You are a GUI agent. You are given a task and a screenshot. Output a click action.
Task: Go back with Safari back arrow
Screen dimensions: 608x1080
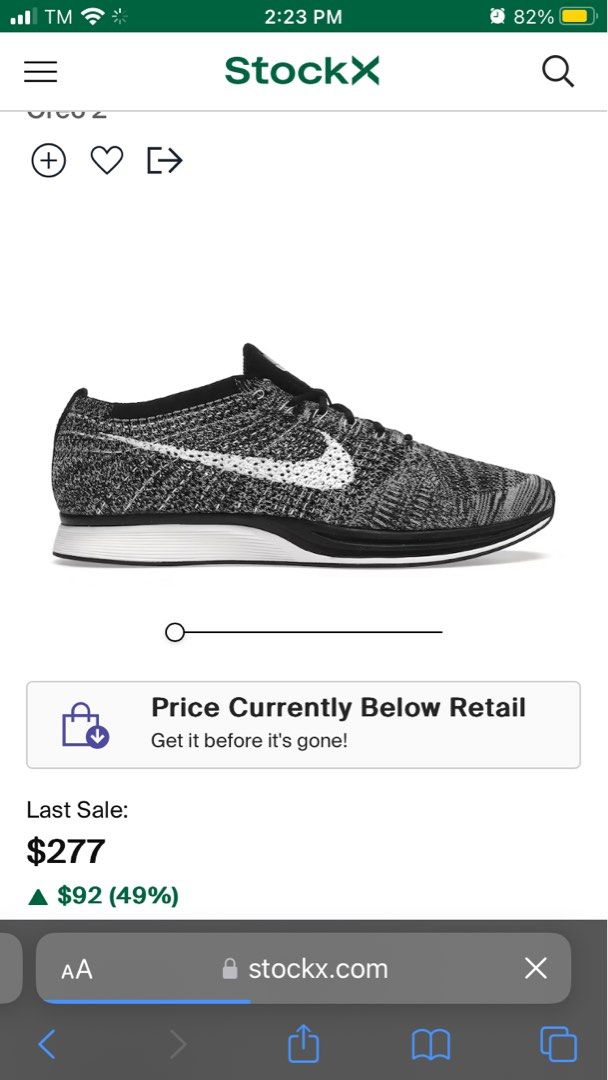click(x=47, y=1045)
